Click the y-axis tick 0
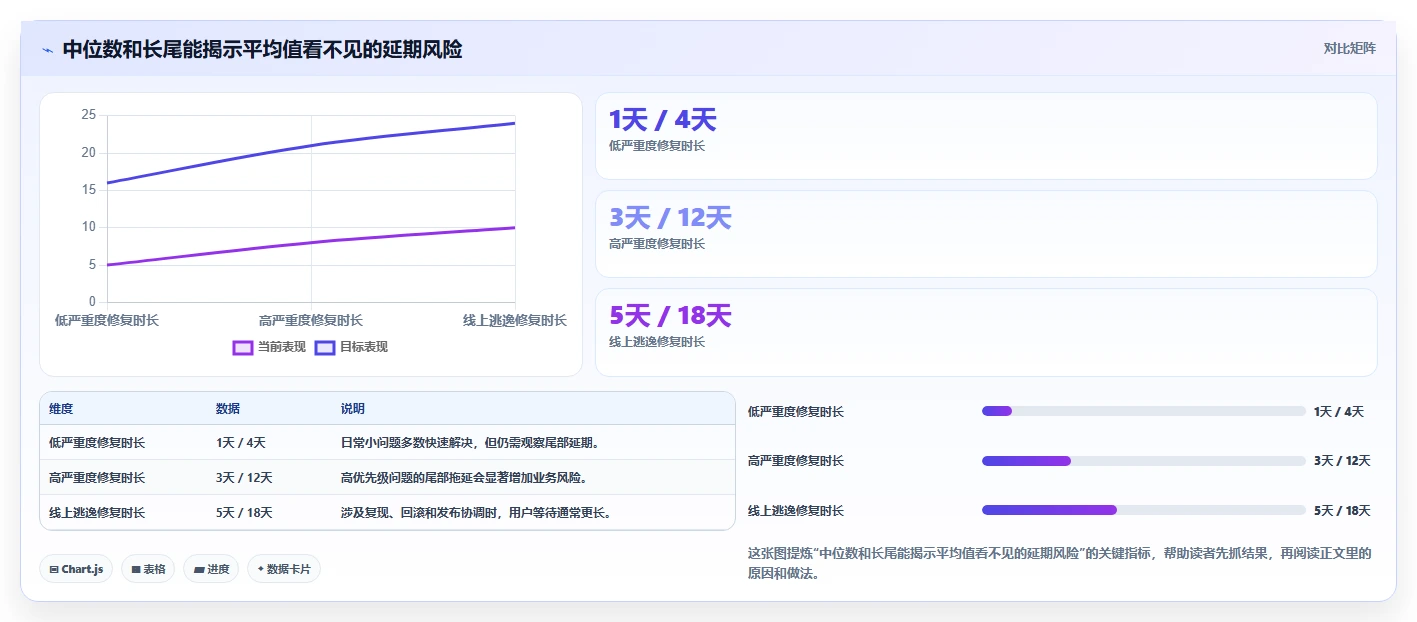Image resolution: width=1417 pixels, height=622 pixels. 92,302
